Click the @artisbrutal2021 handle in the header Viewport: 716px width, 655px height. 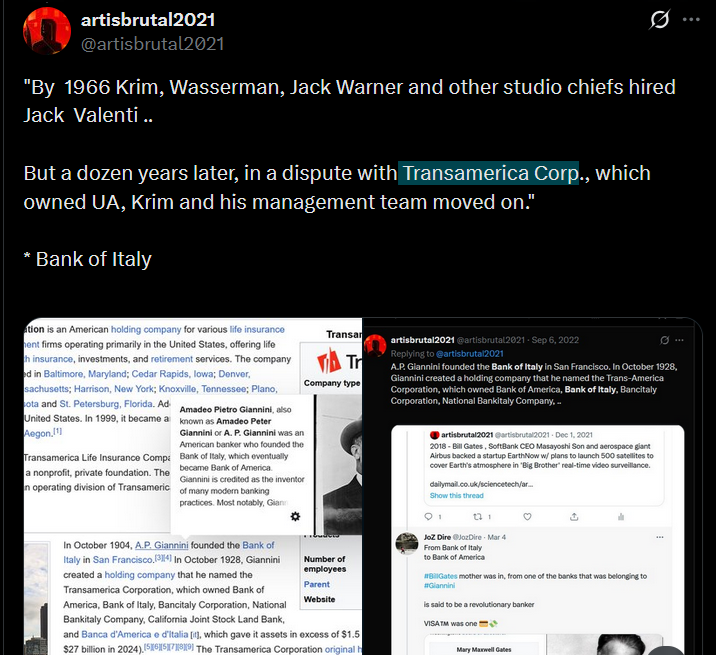pyautogui.click(x=153, y=44)
